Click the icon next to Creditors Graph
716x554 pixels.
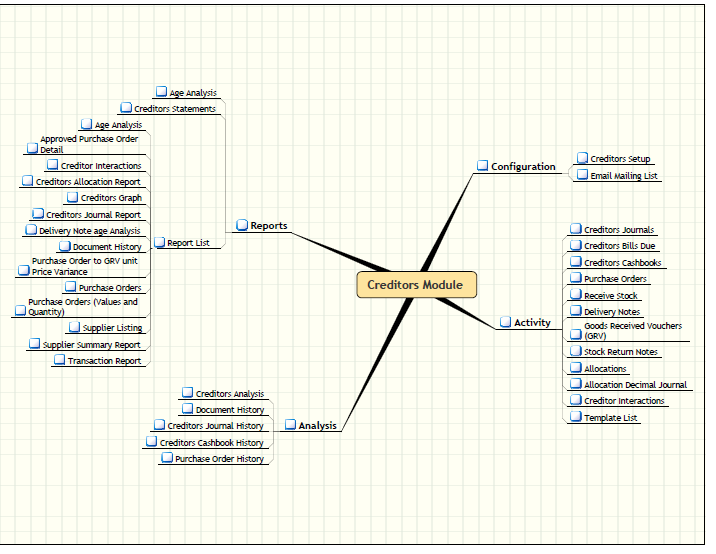(x=73, y=197)
